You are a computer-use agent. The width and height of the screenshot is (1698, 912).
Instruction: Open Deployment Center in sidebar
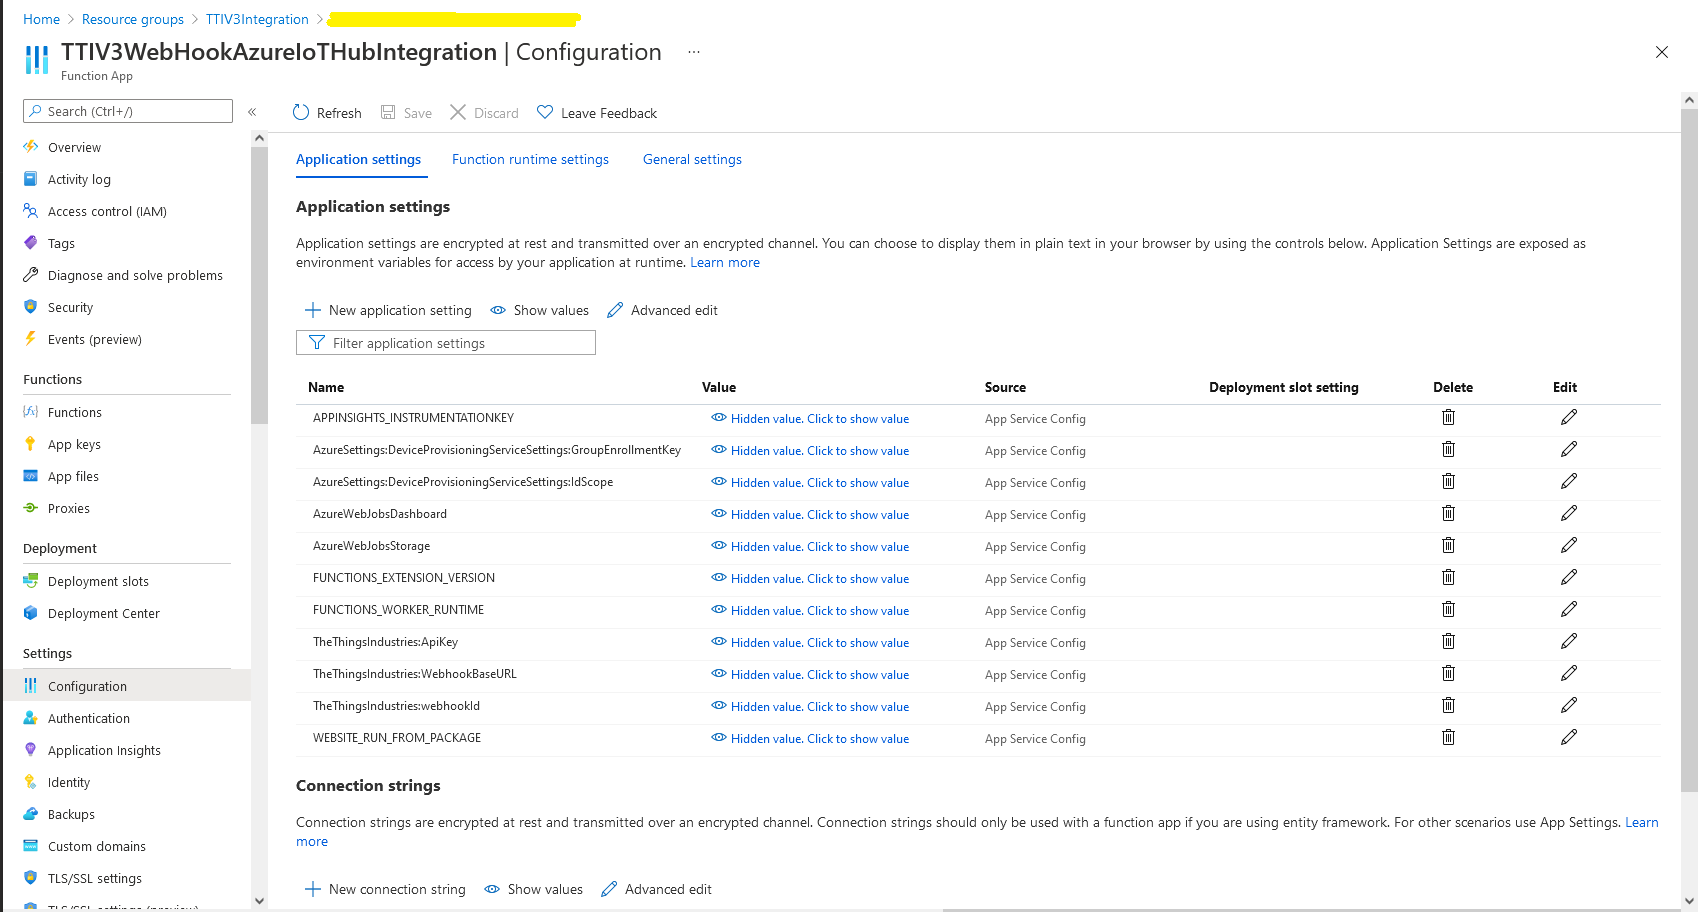[x=103, y=614]
